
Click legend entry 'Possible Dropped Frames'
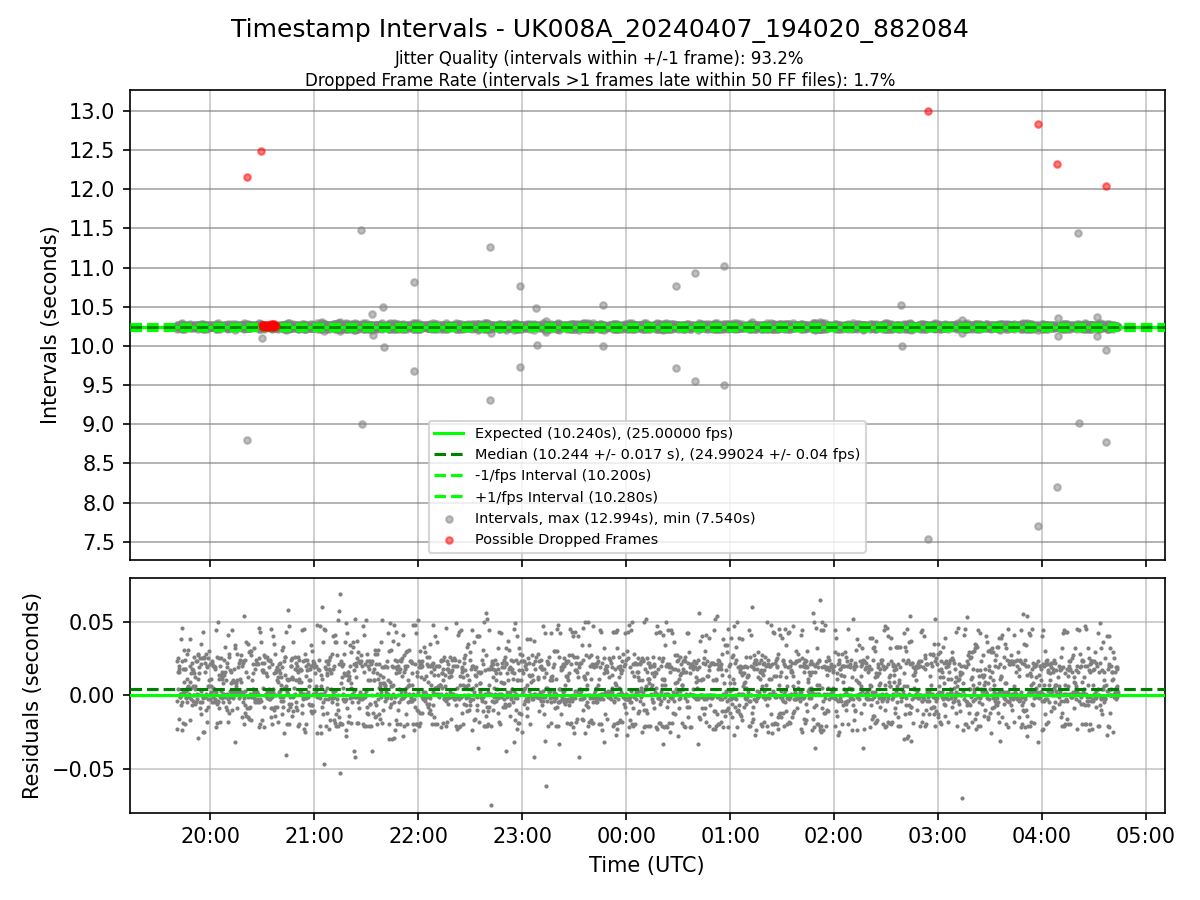coord(566,539)
